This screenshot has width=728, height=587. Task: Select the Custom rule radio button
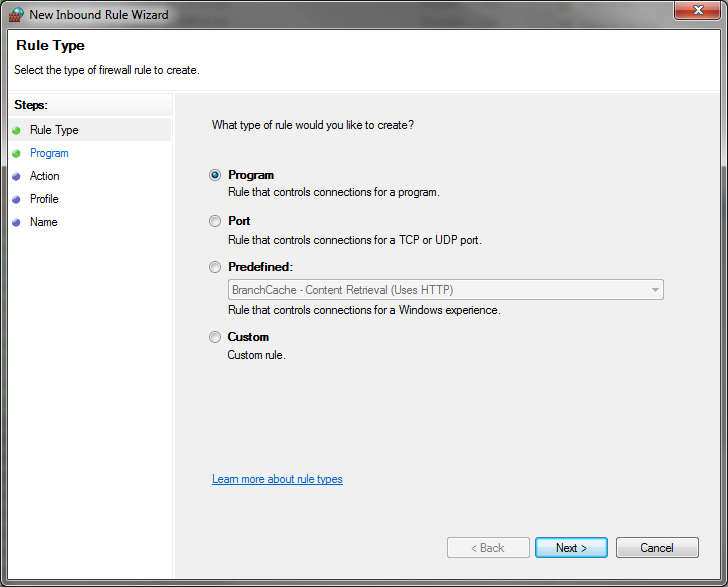214,337
